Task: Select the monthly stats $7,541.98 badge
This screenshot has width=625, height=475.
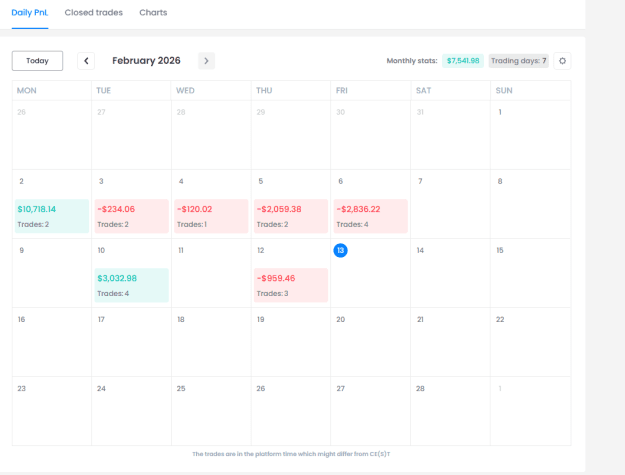Action: tap(463, 61)
